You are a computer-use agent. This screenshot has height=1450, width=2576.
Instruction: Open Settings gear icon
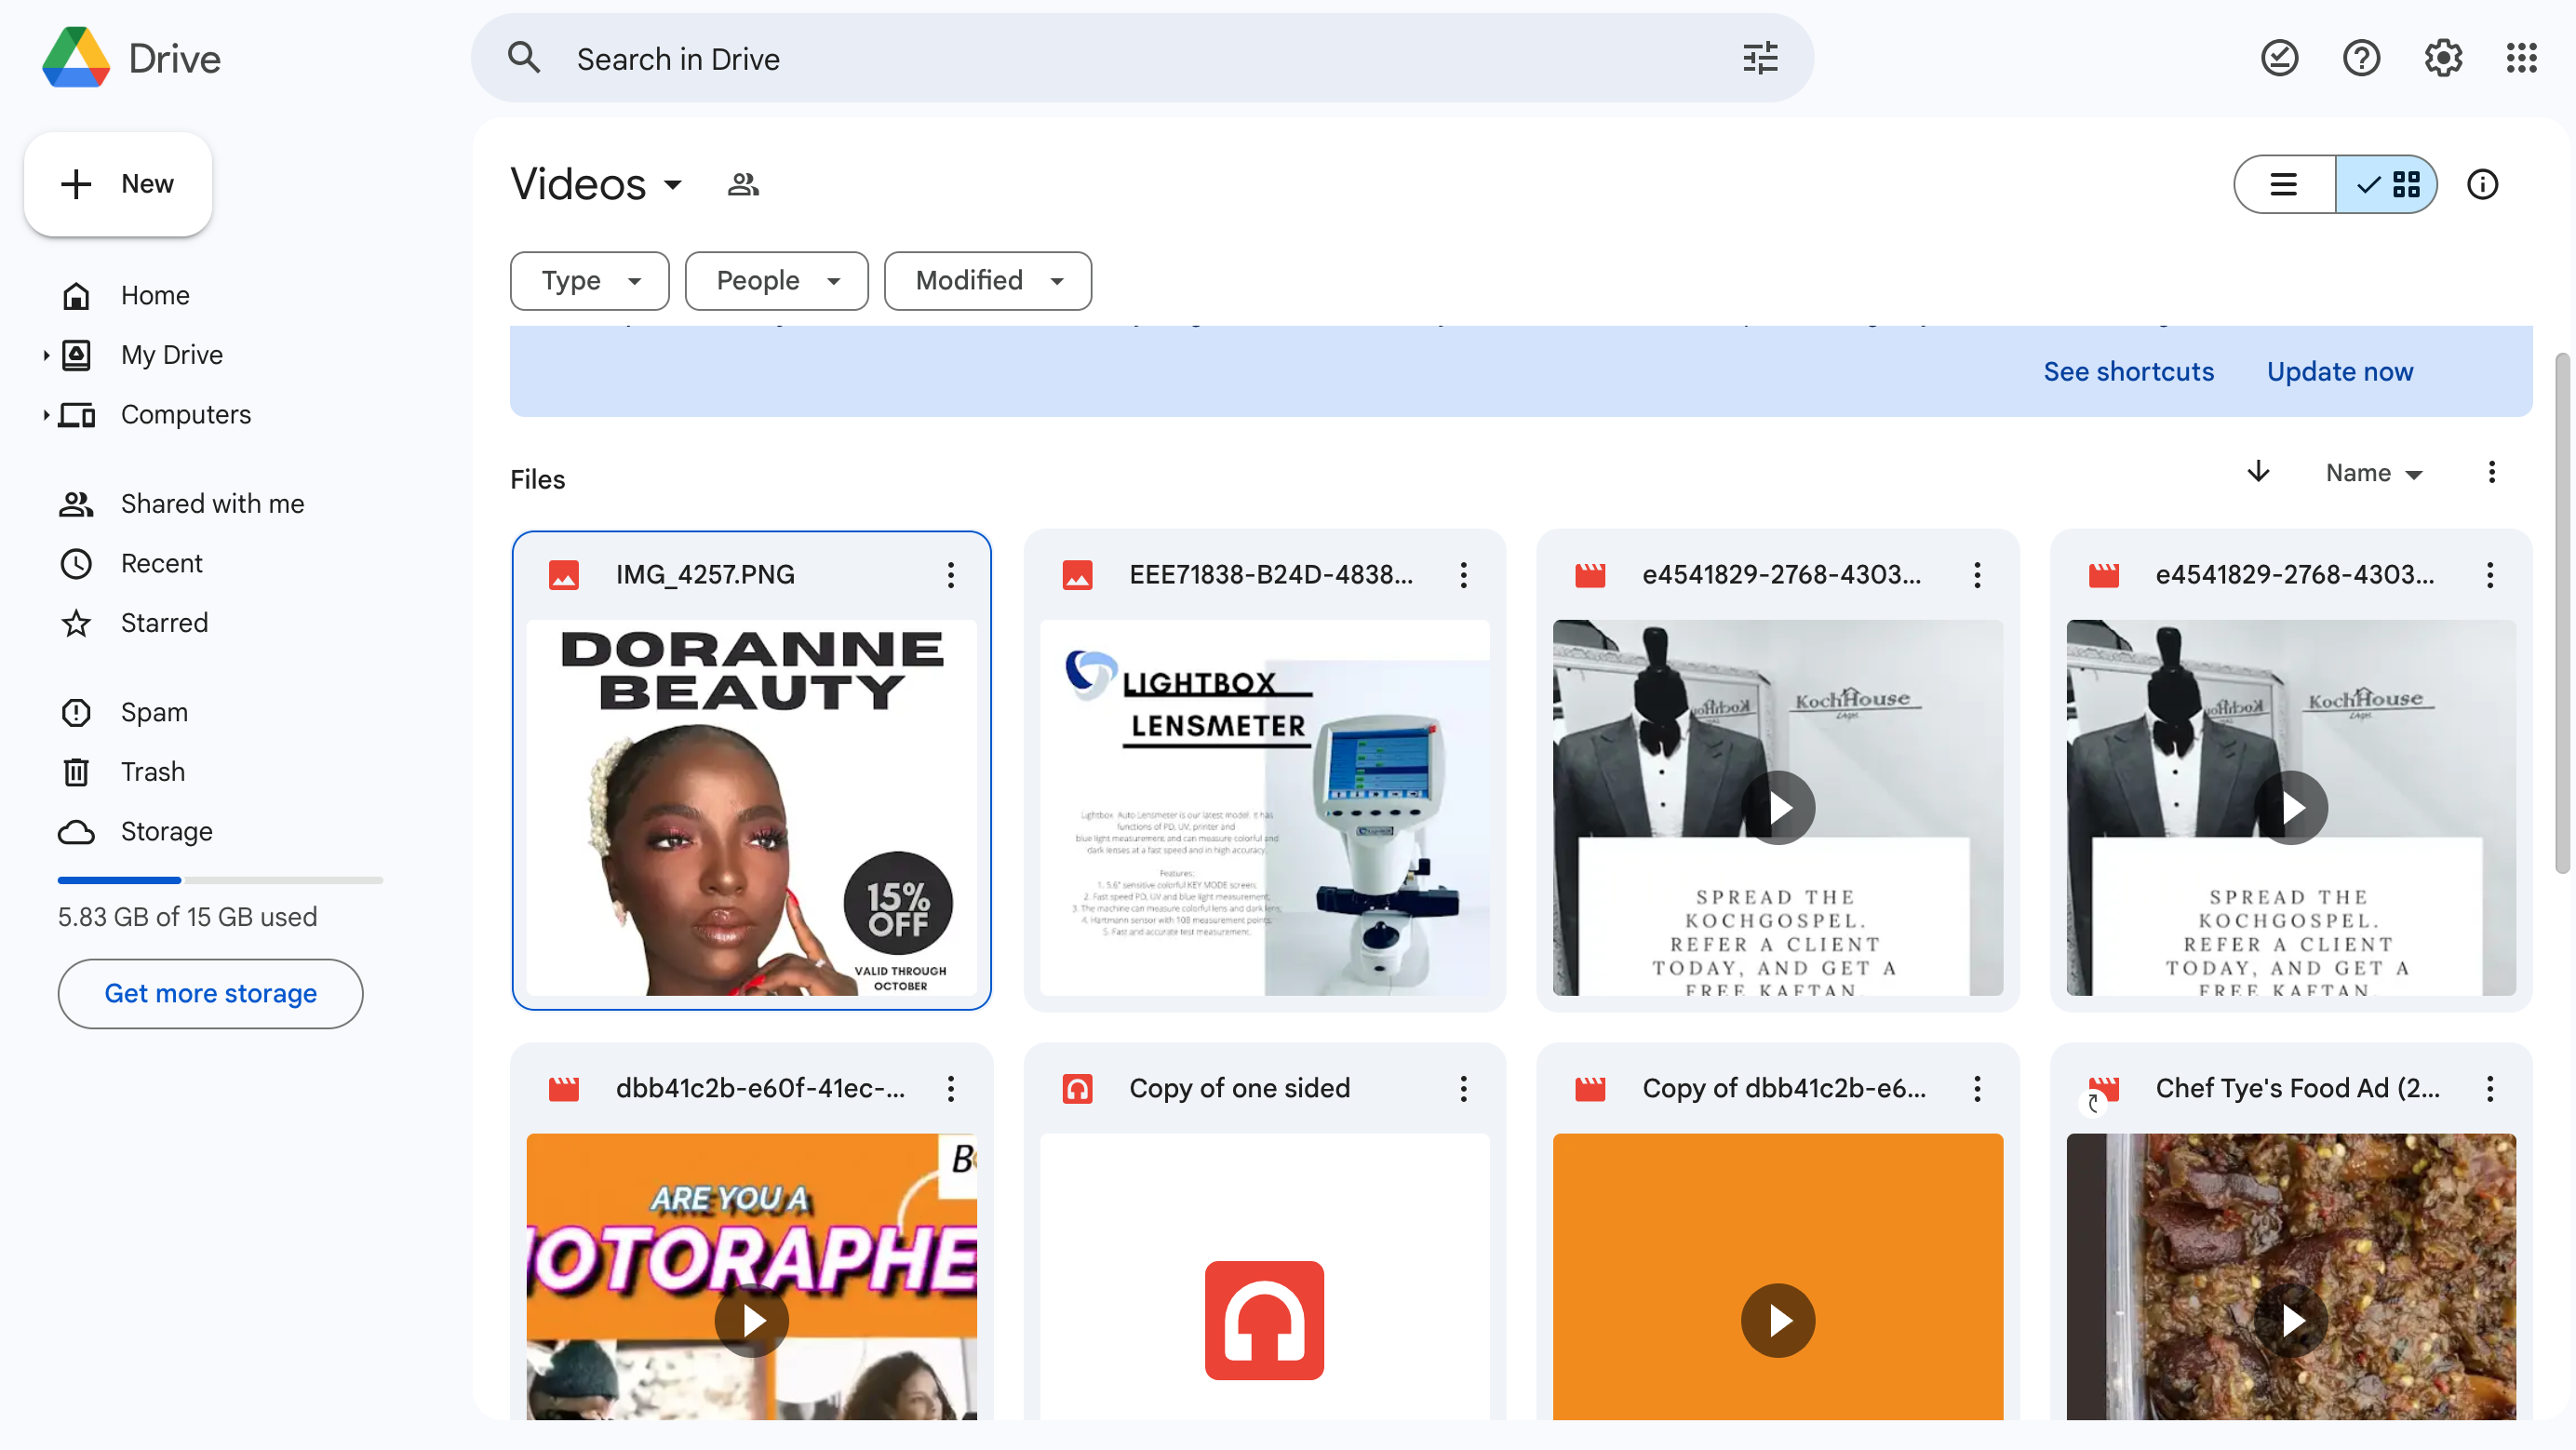pos(2443,58)
